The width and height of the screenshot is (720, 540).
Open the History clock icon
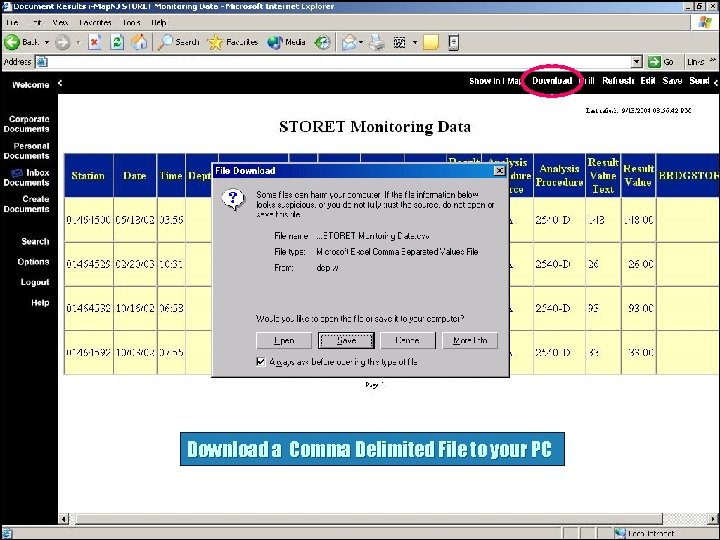(x=322, y=42)
